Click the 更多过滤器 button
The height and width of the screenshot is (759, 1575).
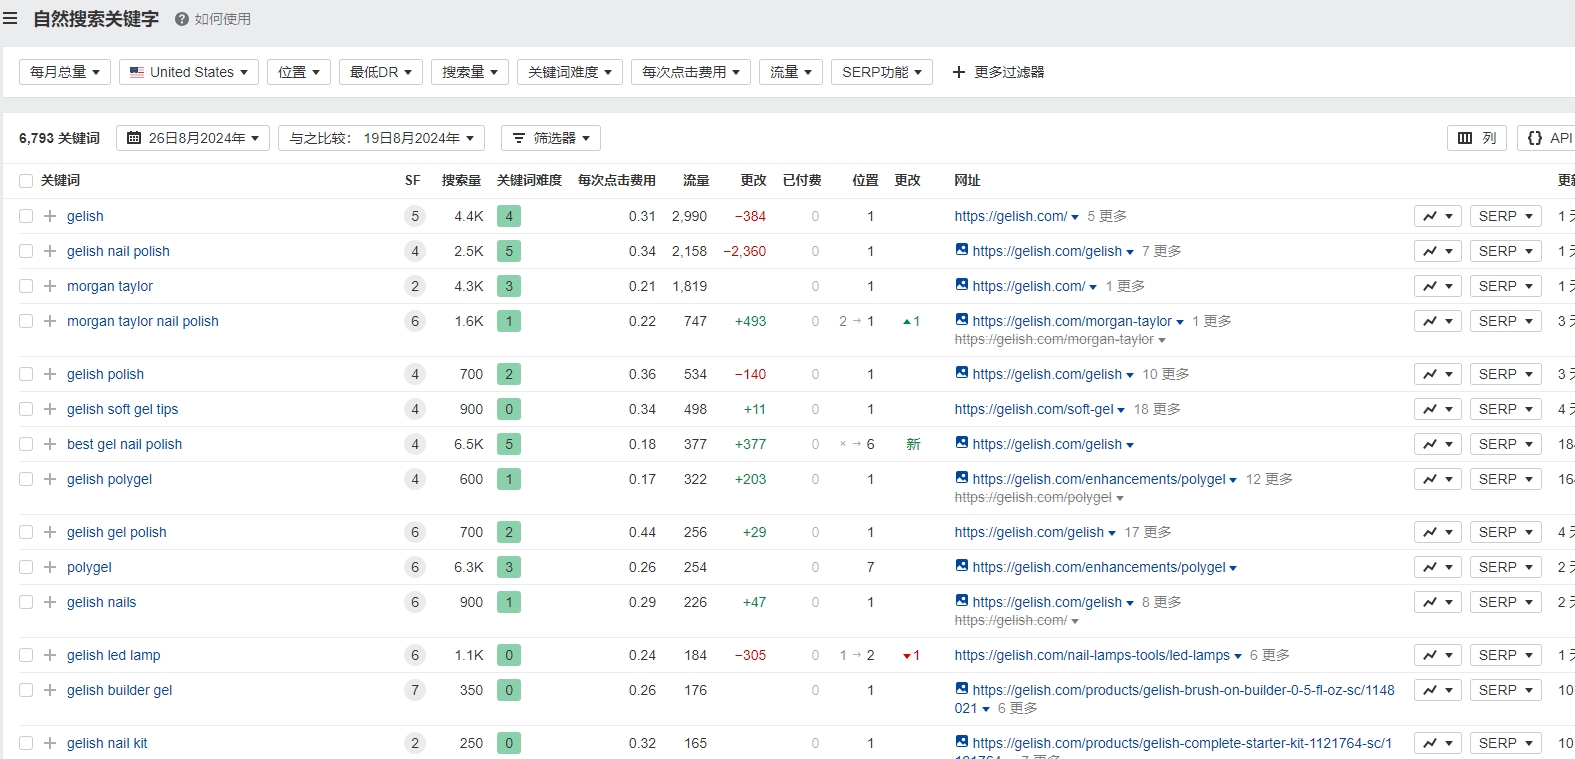click(998, 72)
